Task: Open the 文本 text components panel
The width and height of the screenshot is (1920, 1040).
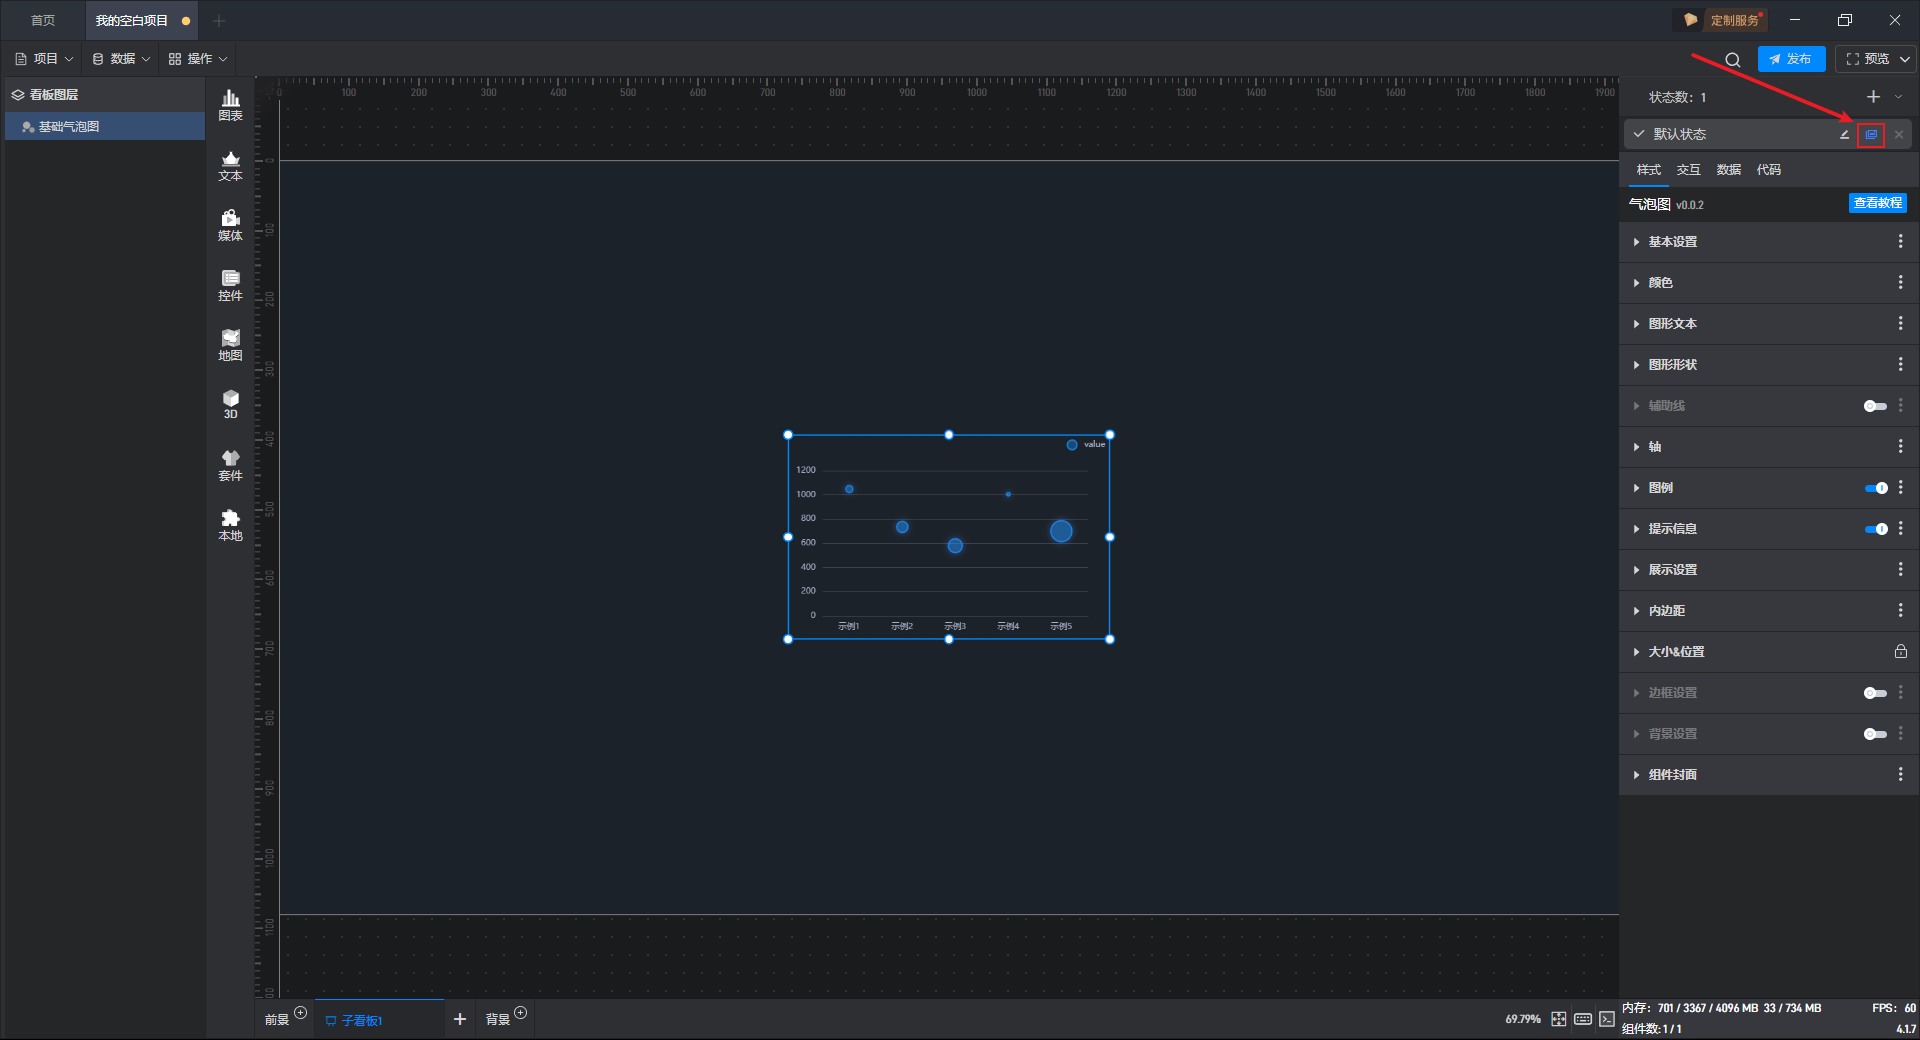Action: tap(230, 165)
